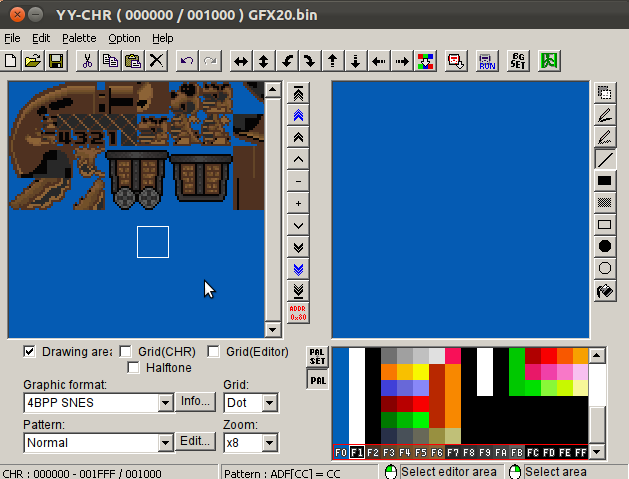Redo the last undone action

pos(210,61)
